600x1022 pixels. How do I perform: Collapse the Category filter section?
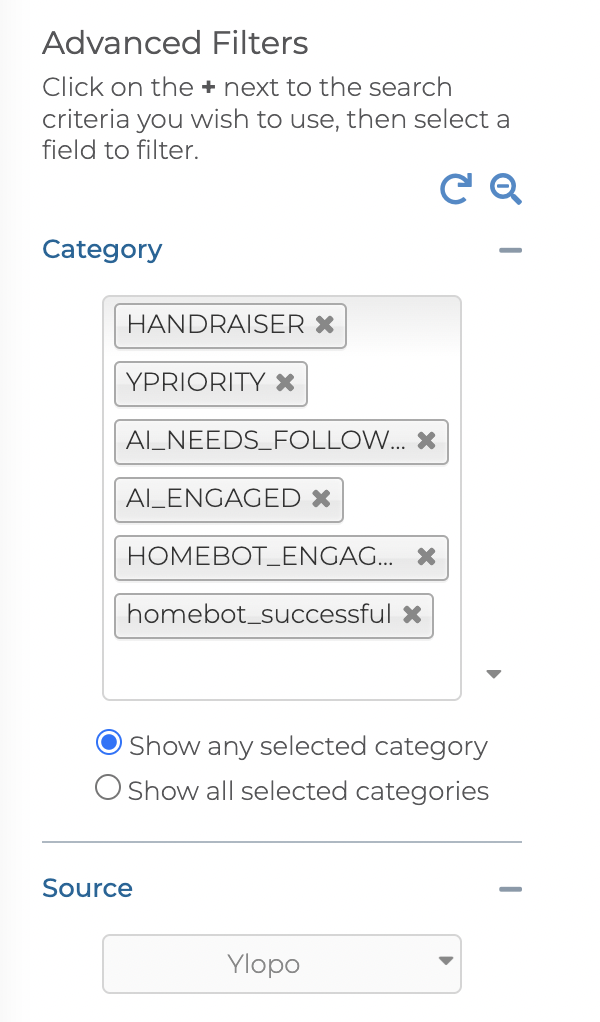510,250
